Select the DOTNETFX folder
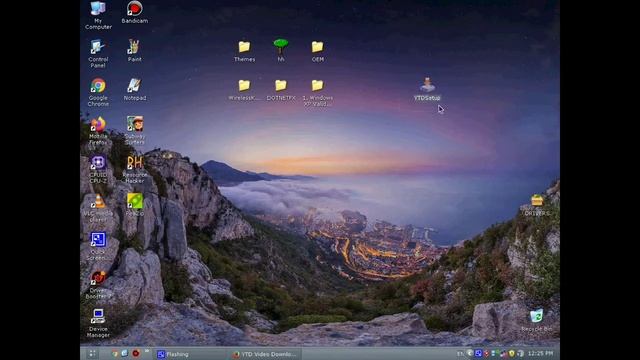 281,90
